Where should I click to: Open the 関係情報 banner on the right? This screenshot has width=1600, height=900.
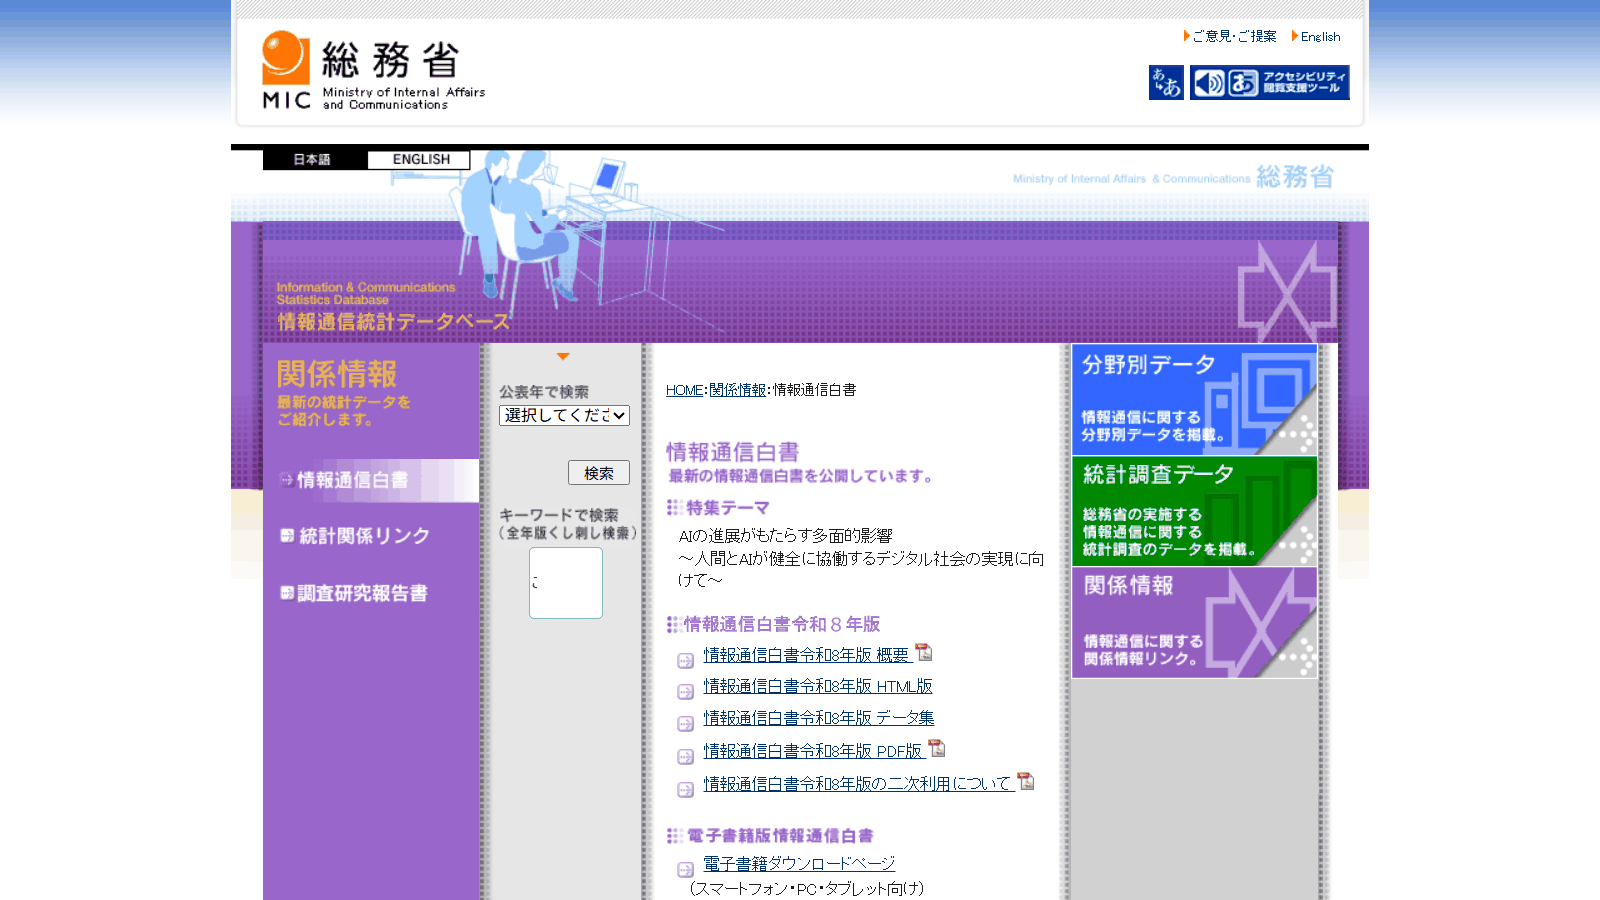1195,623
